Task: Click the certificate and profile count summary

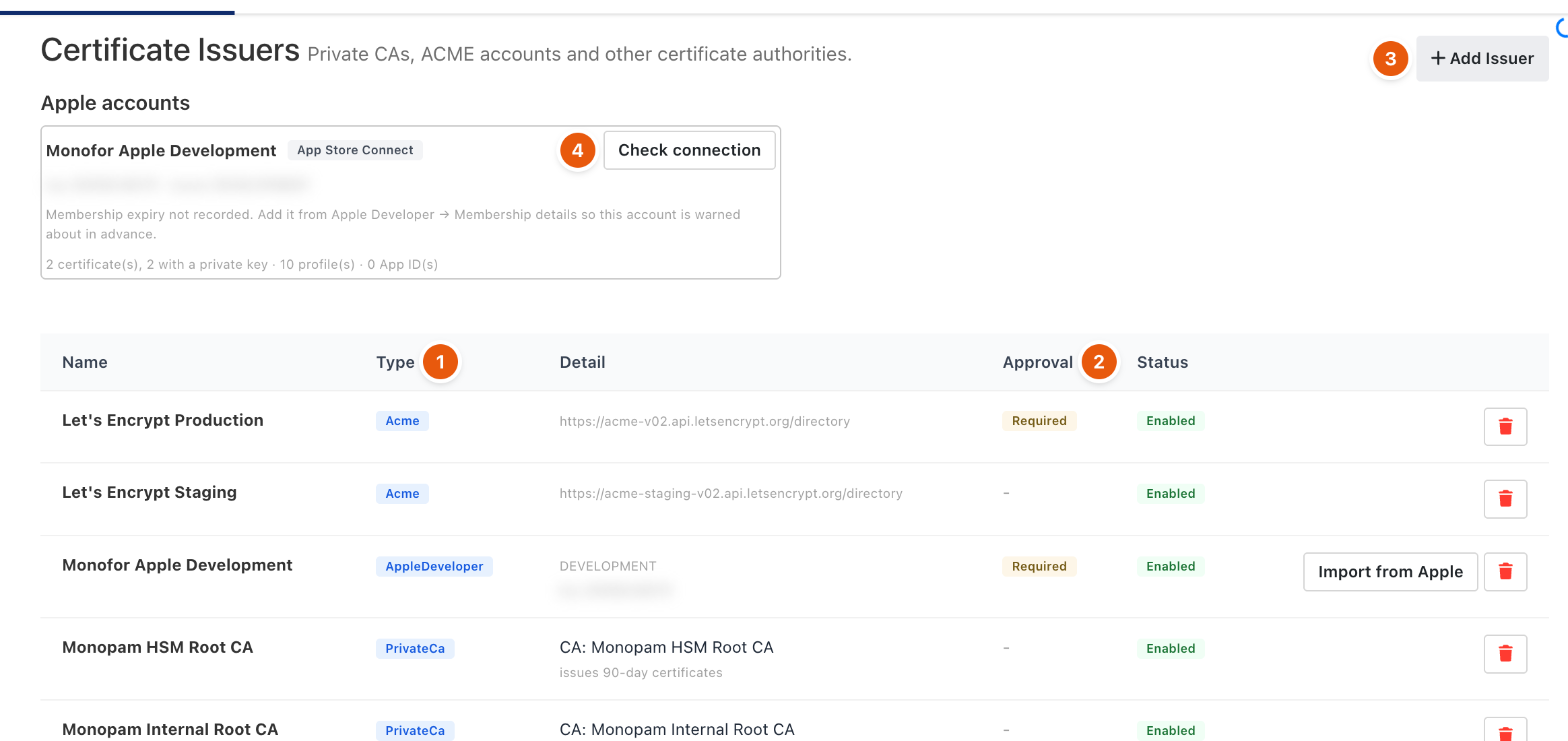Action: (242, 265)
